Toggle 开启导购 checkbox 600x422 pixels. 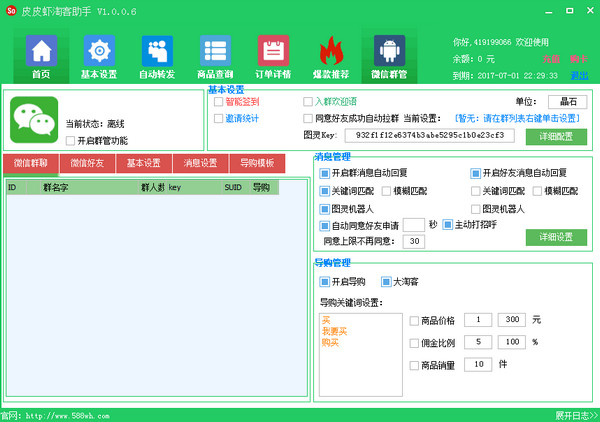[x=324, y=282]
